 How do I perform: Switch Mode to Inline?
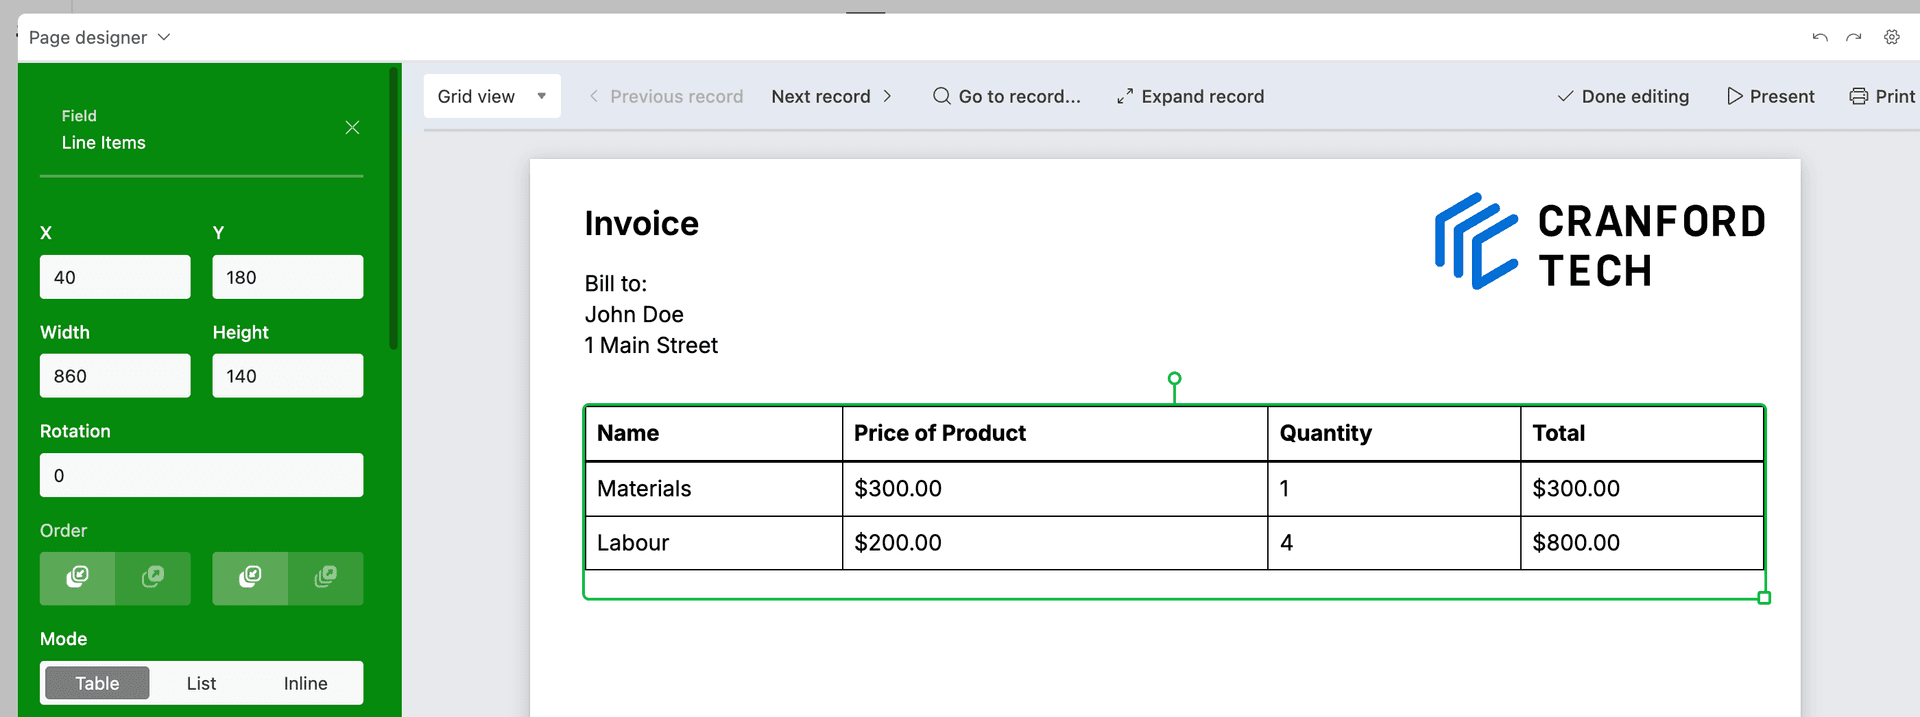click(x=305, y=683)
